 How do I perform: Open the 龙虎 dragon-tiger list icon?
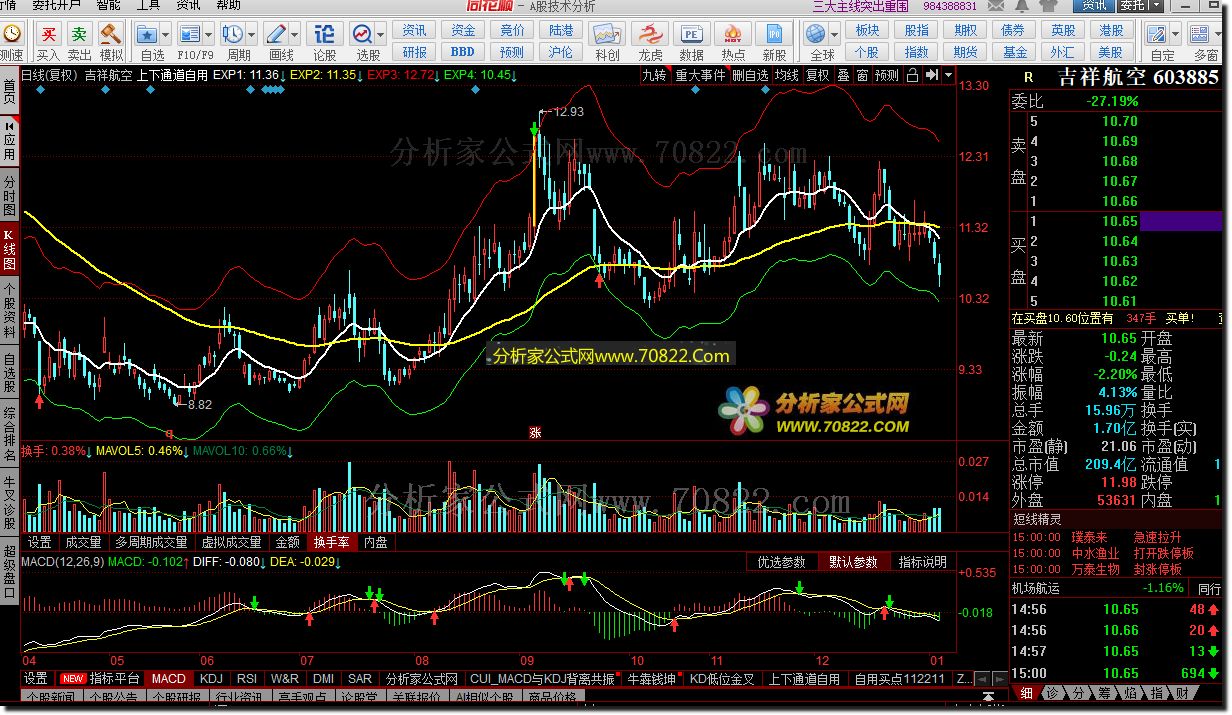650,34
